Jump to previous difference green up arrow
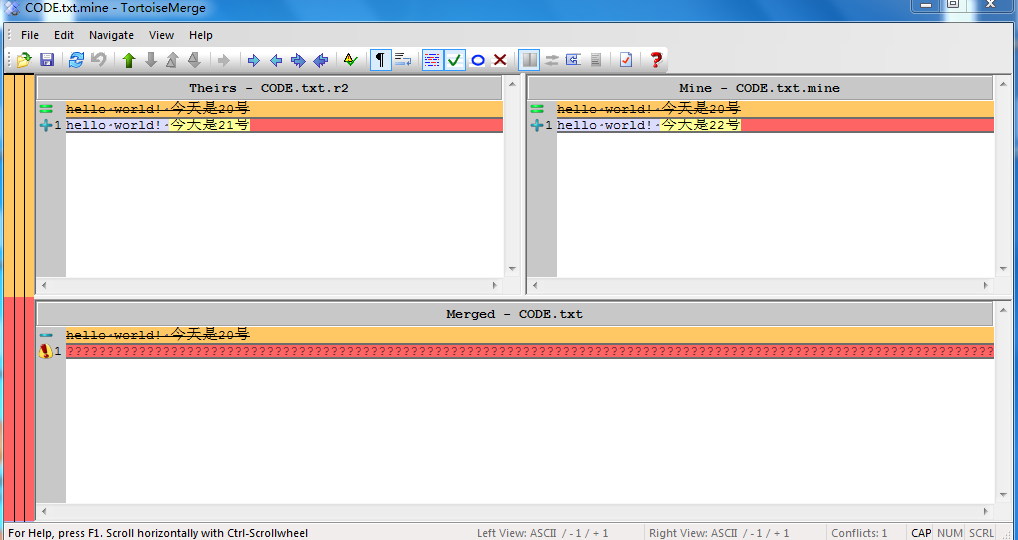 129,60
